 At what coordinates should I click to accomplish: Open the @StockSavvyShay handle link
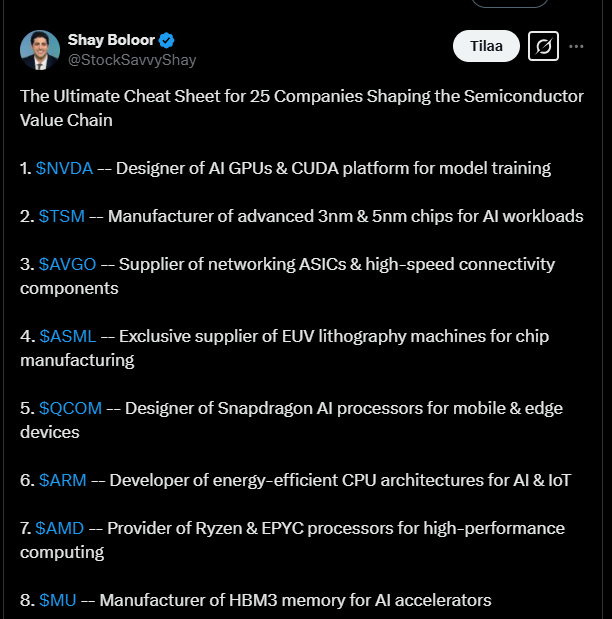(131, 60)
